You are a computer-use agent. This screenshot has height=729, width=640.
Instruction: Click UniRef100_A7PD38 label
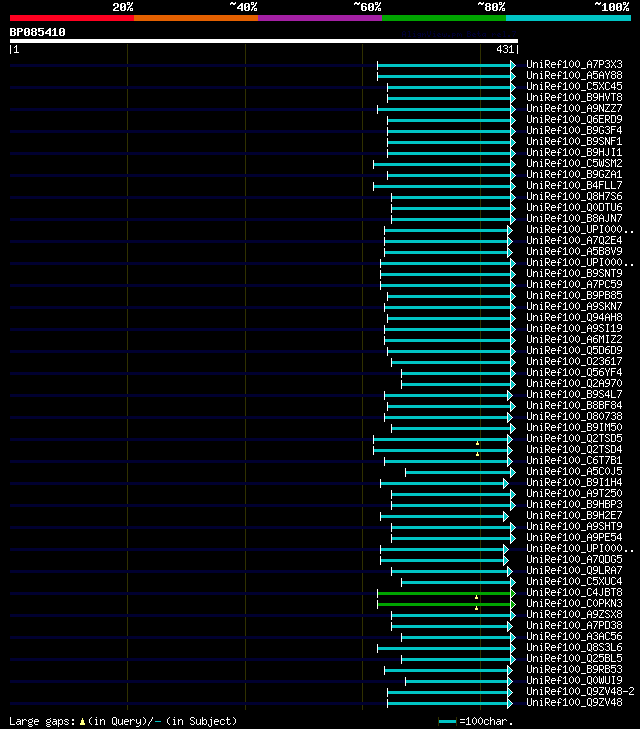[574, 626]
